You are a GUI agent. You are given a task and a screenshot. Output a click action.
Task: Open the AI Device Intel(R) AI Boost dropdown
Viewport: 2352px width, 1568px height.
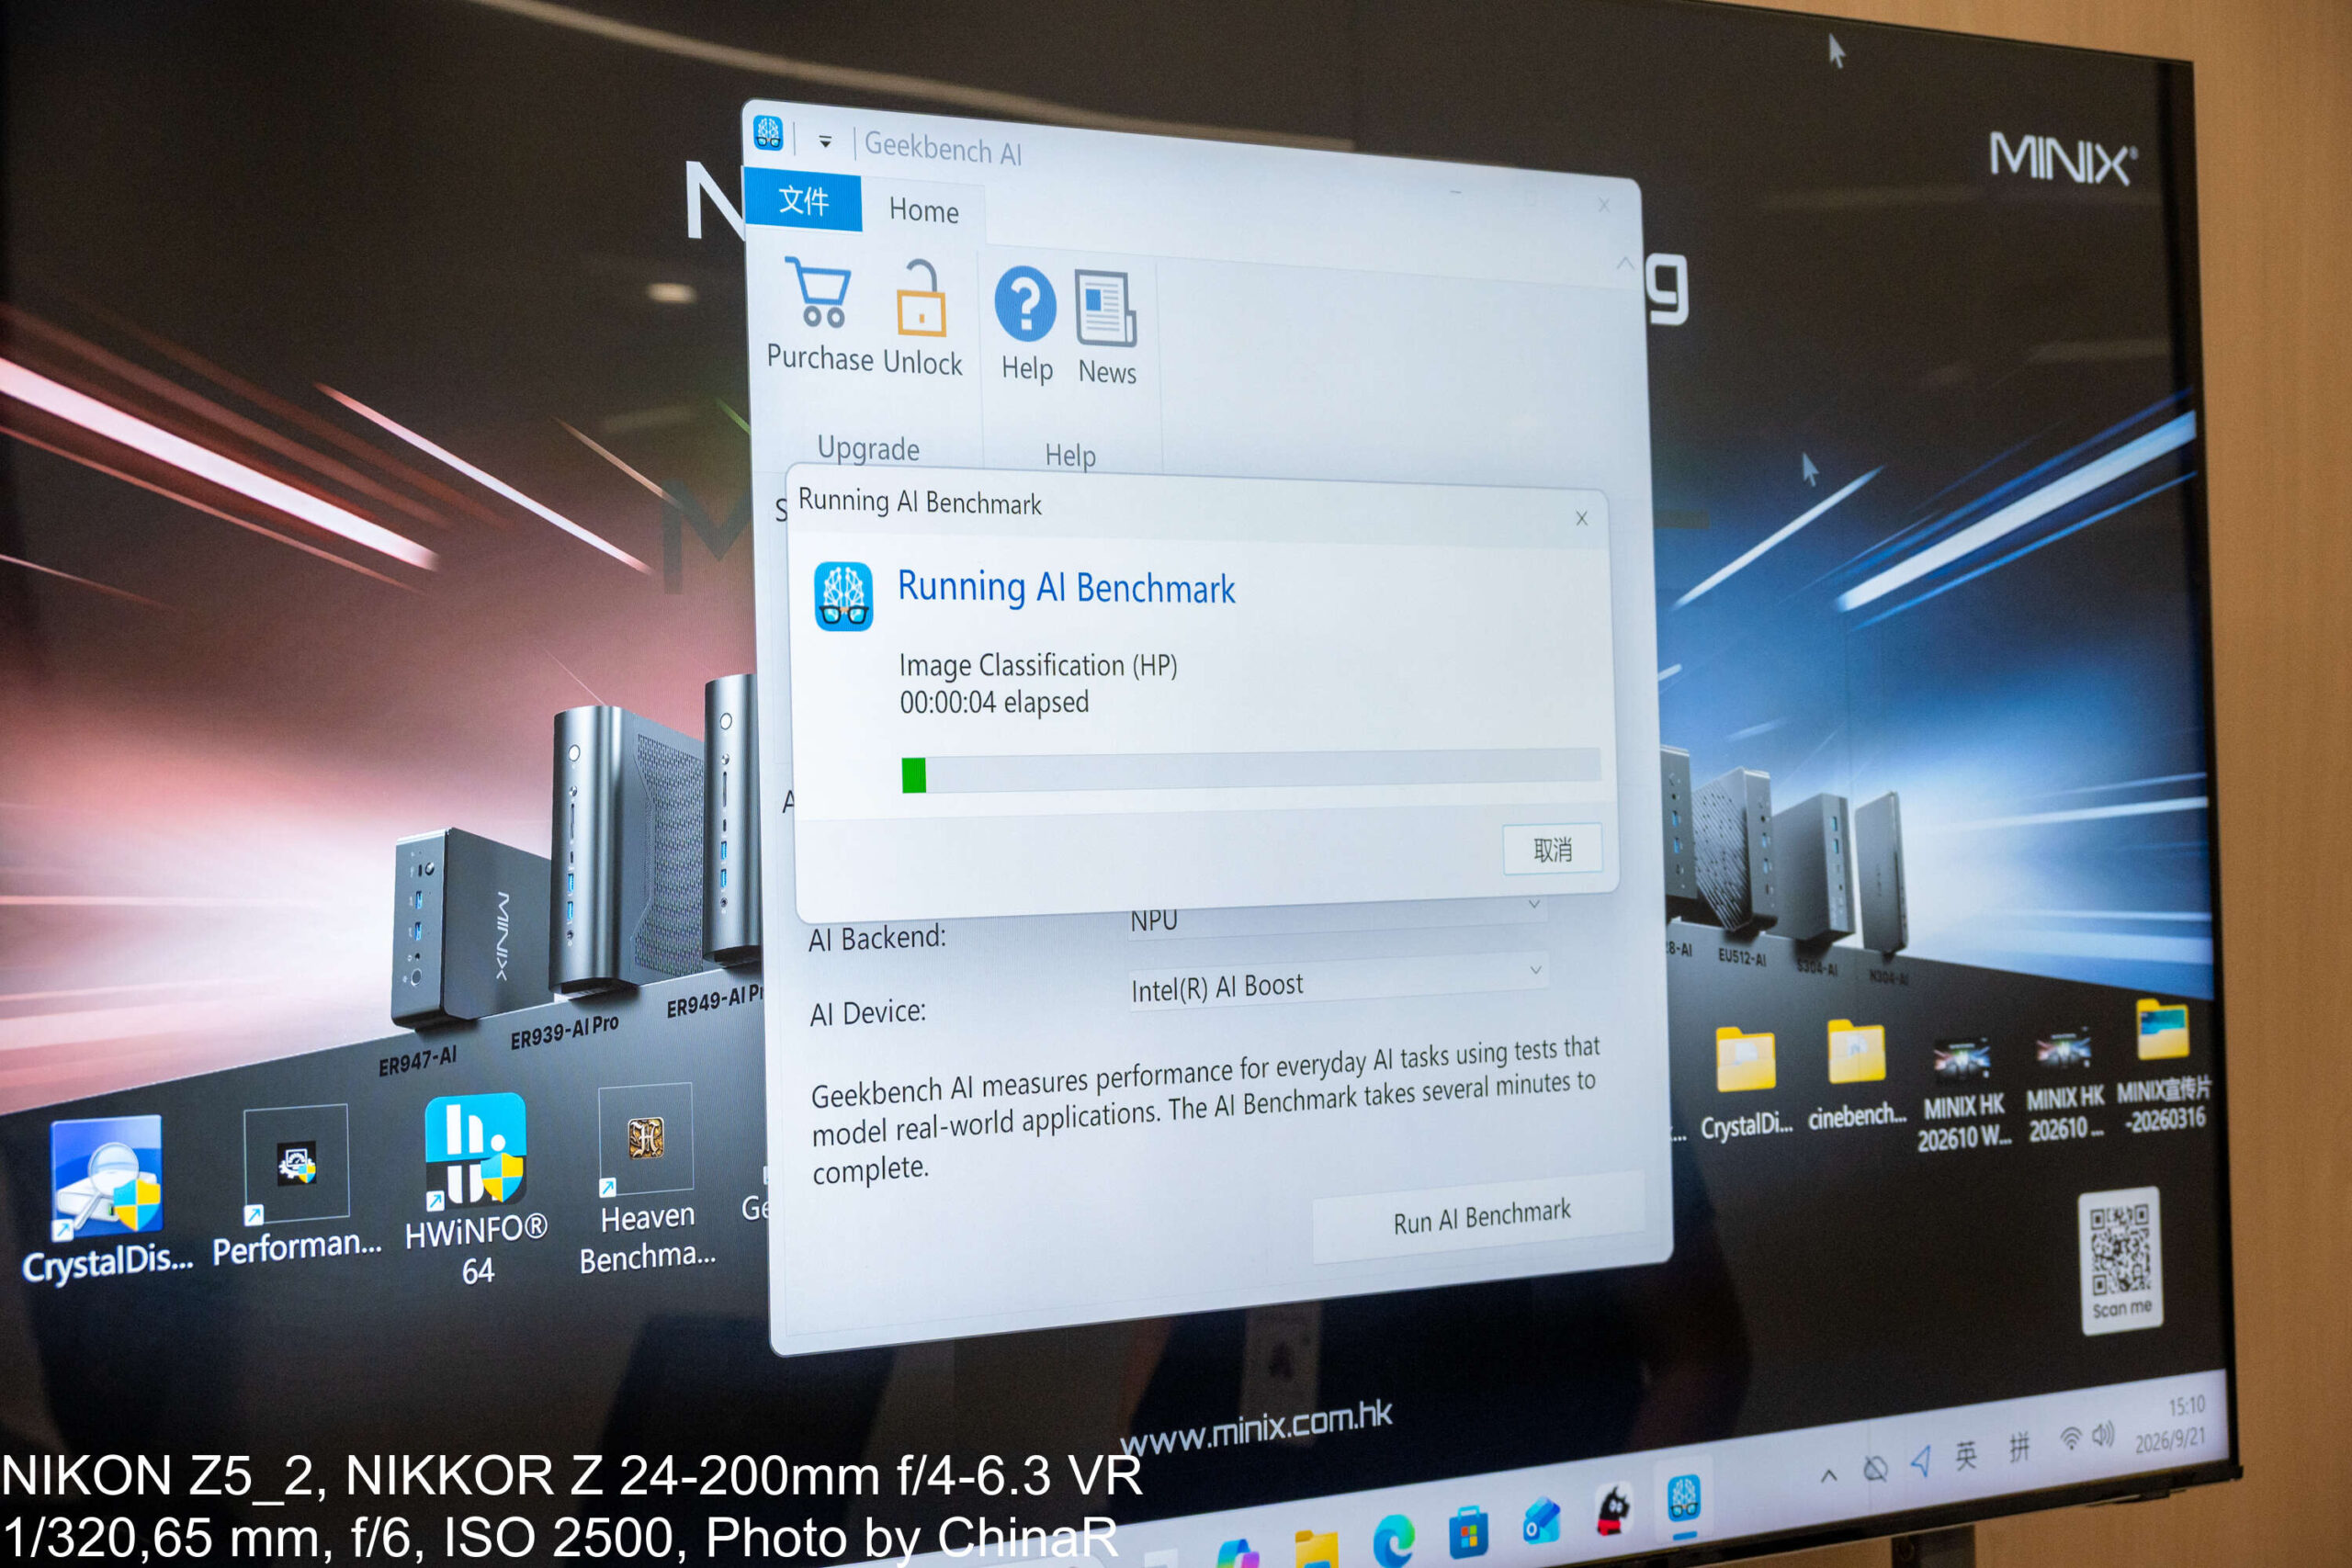pyautogui.click(x=1338, y=982)
